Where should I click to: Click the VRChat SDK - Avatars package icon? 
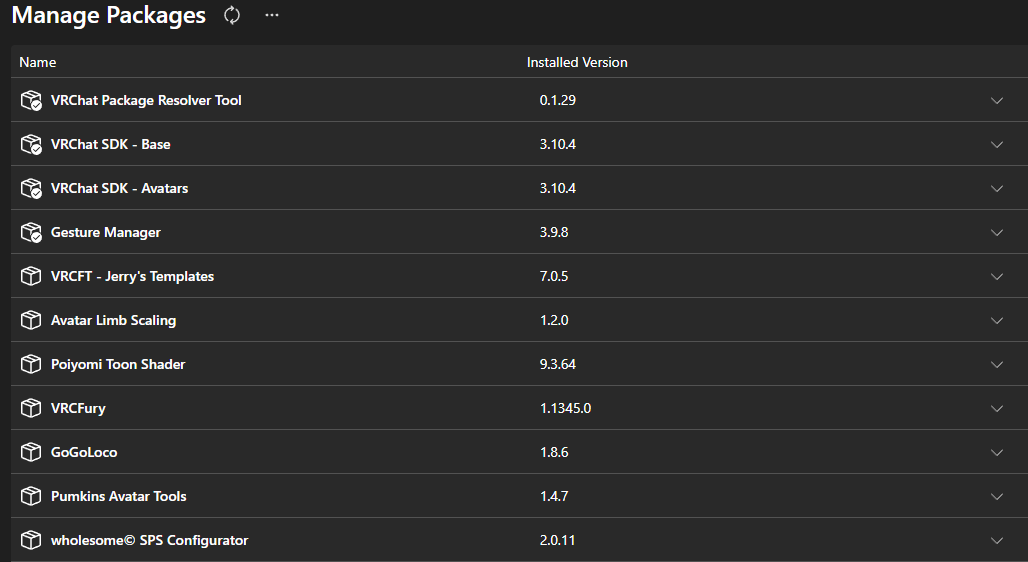[x=31, y=188]
